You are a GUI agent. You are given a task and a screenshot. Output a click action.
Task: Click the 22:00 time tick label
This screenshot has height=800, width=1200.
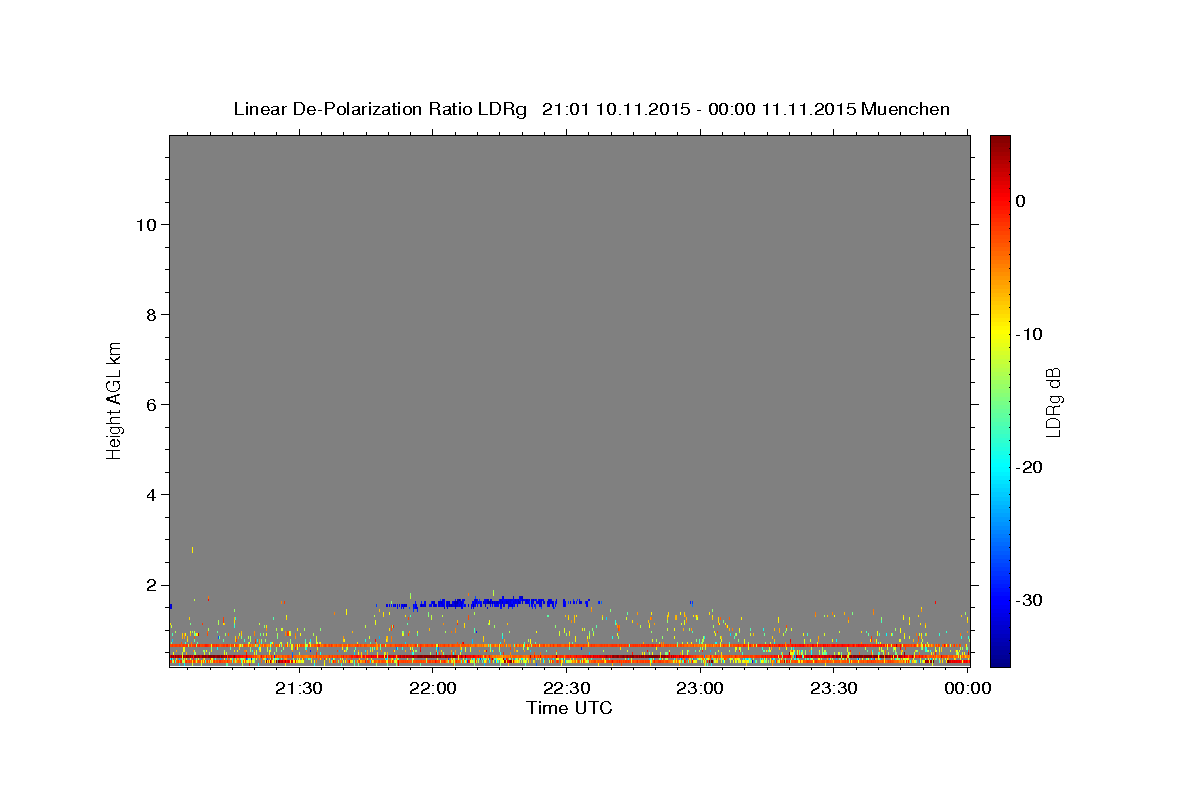(x=432, y=688)
